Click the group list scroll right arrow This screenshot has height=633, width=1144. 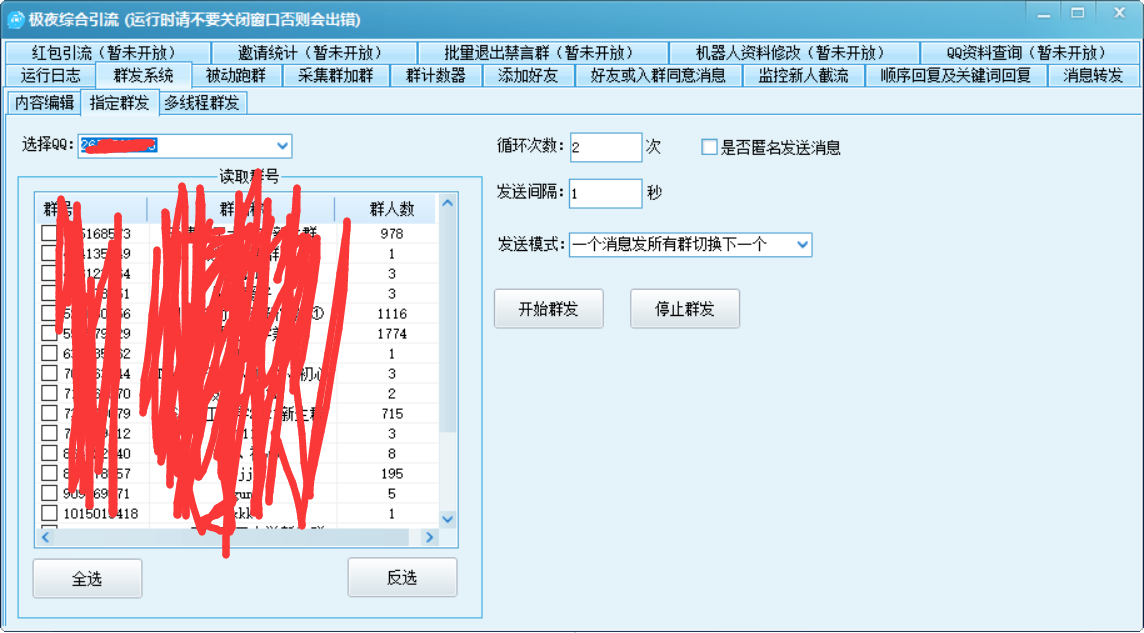tap(429, 537)
